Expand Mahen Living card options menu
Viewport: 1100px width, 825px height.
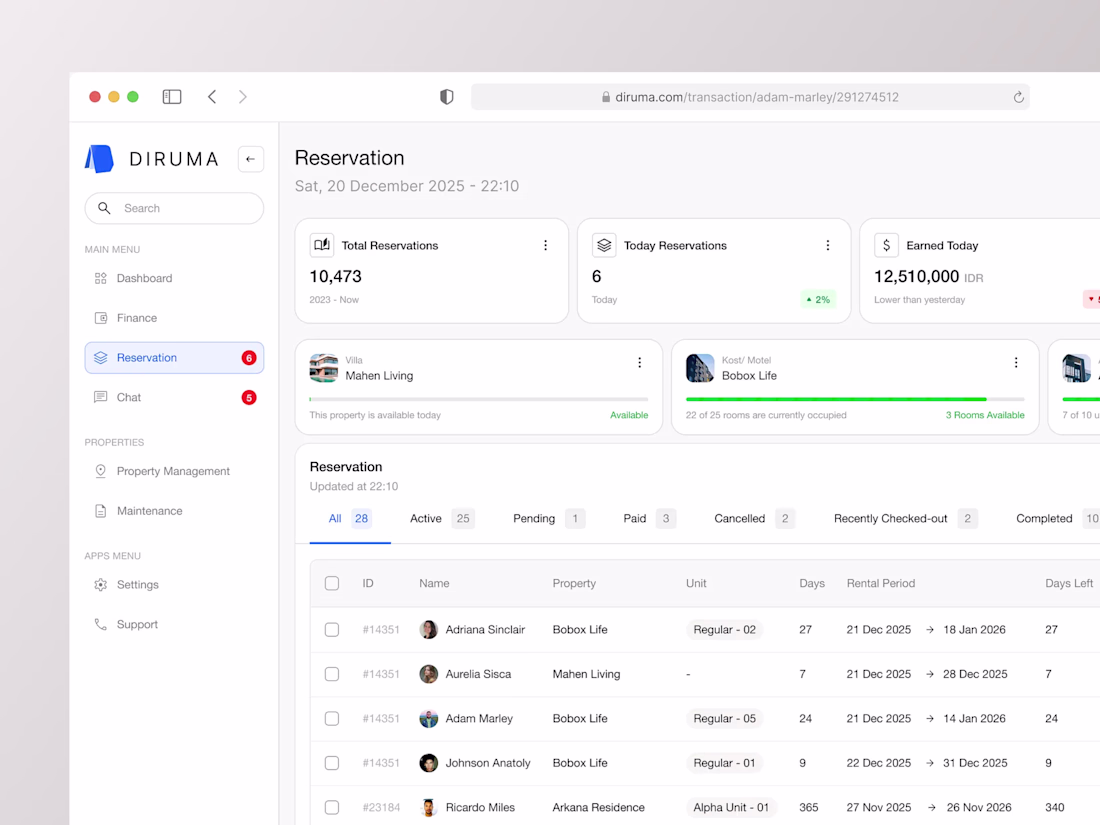point(639,363)
